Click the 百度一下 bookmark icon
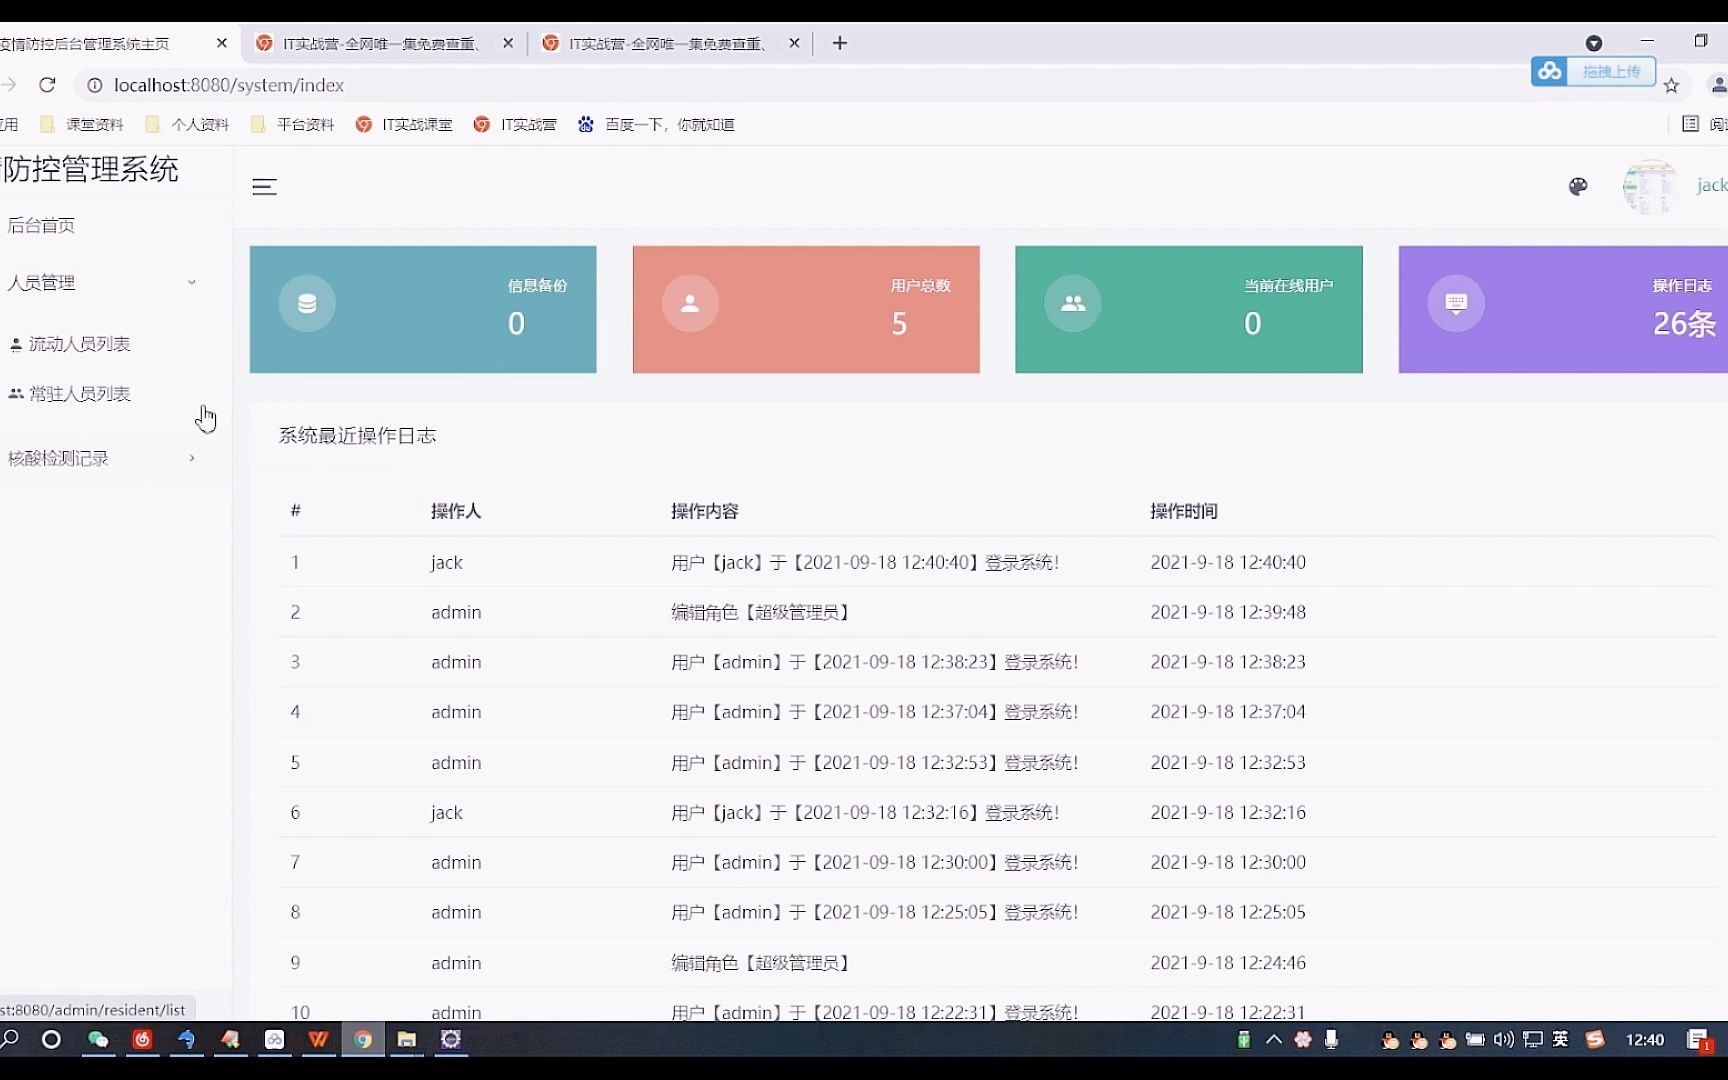This screenshot has height=1080, width=1728. click(x=586, y=124)
